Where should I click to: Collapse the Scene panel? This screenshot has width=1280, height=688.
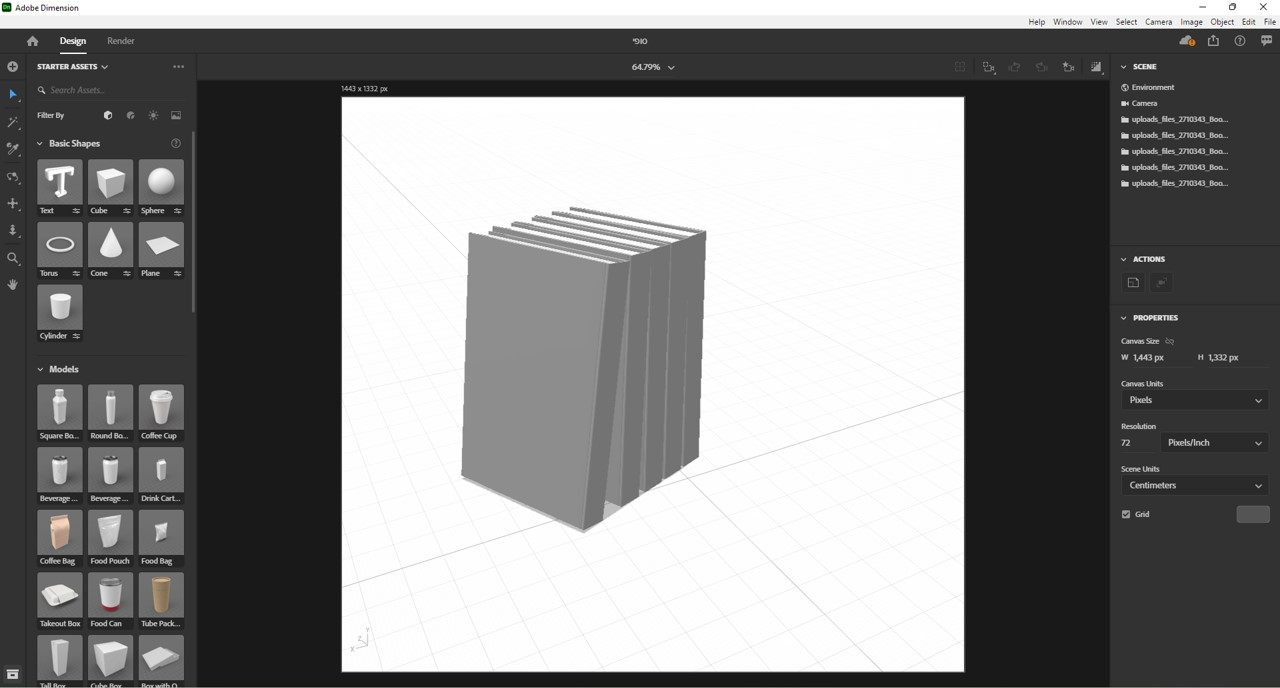[x=1124, y=67]
